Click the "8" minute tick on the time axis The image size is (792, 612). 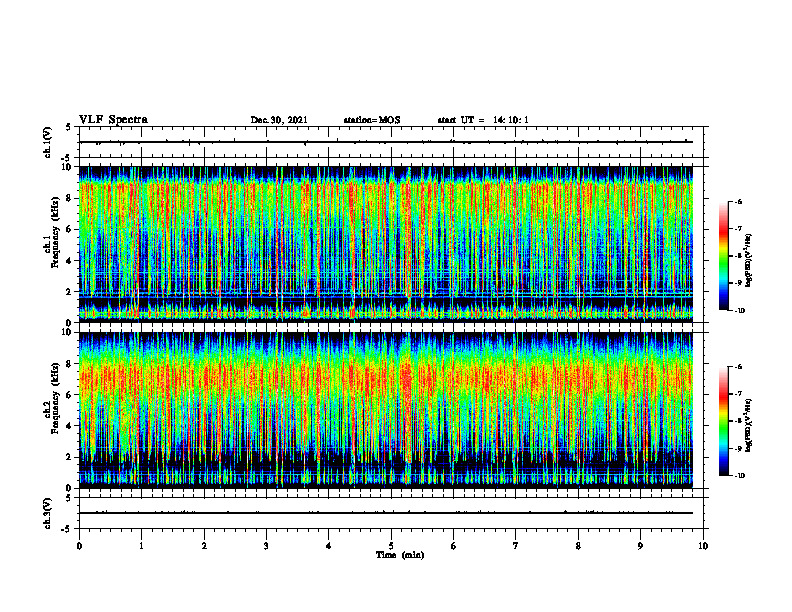[578, 546]
